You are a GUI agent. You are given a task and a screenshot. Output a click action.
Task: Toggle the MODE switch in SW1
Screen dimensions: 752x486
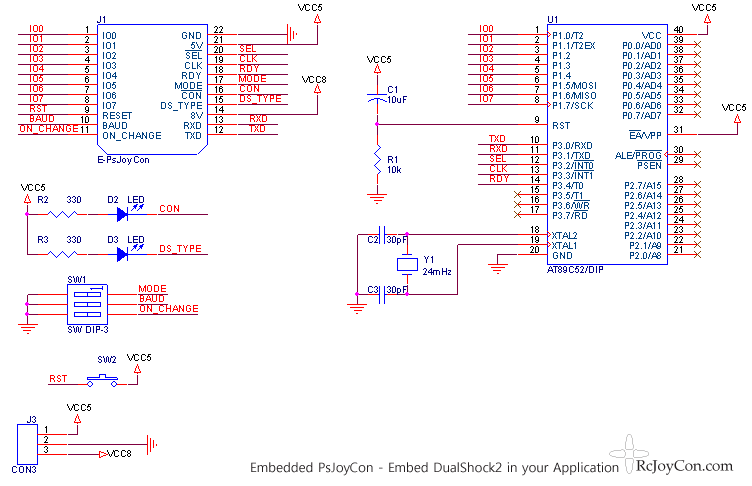(88, 294)
